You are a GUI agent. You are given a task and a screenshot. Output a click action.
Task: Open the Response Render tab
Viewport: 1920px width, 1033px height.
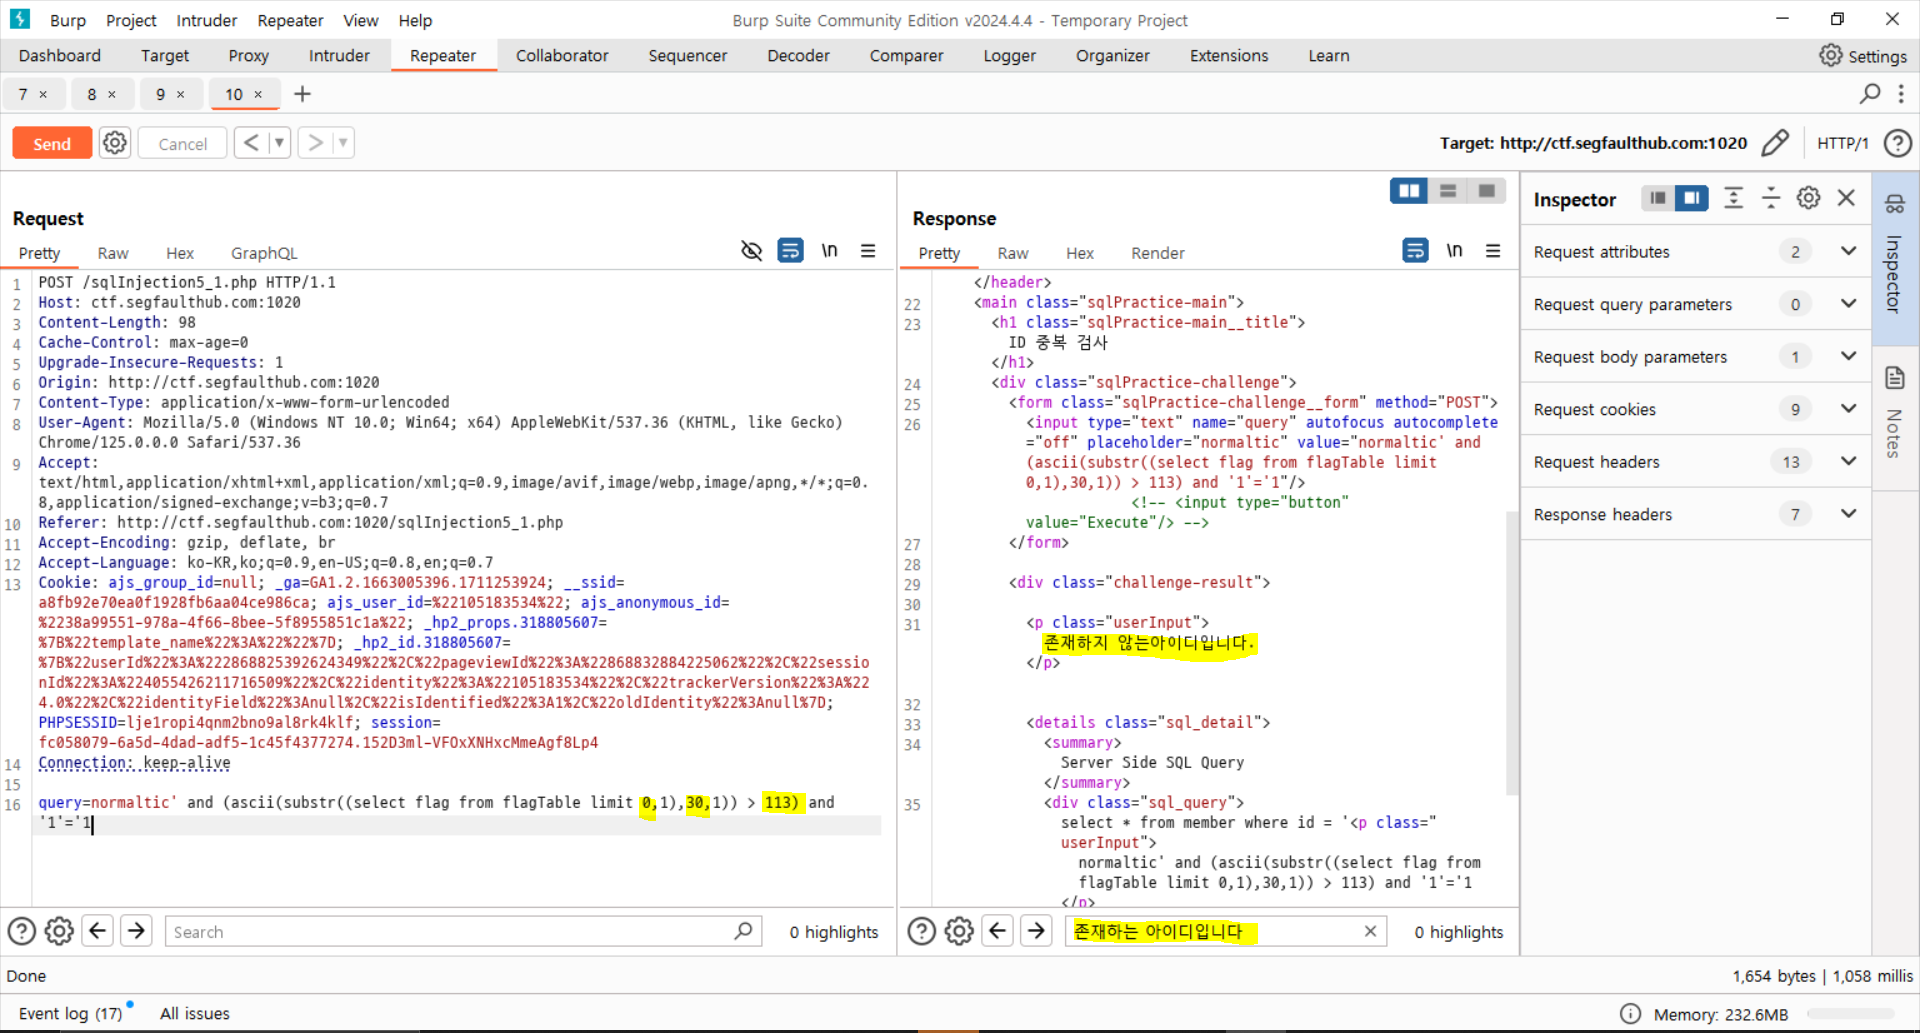[1158, 253]
